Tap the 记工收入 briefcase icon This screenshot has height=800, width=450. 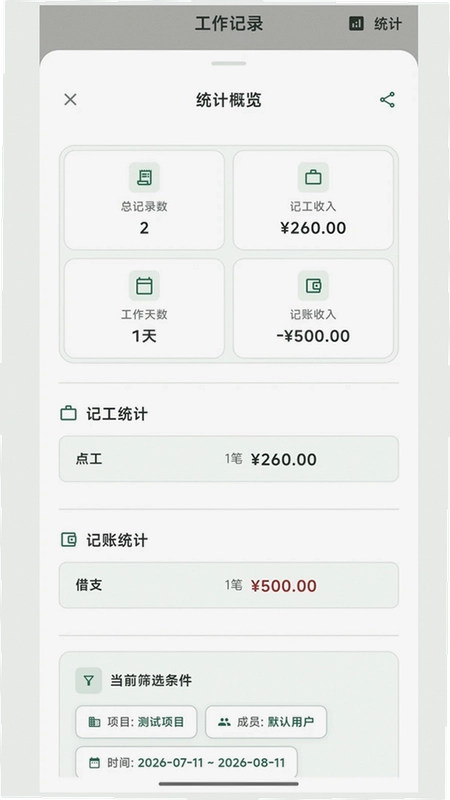click(313, 178)
